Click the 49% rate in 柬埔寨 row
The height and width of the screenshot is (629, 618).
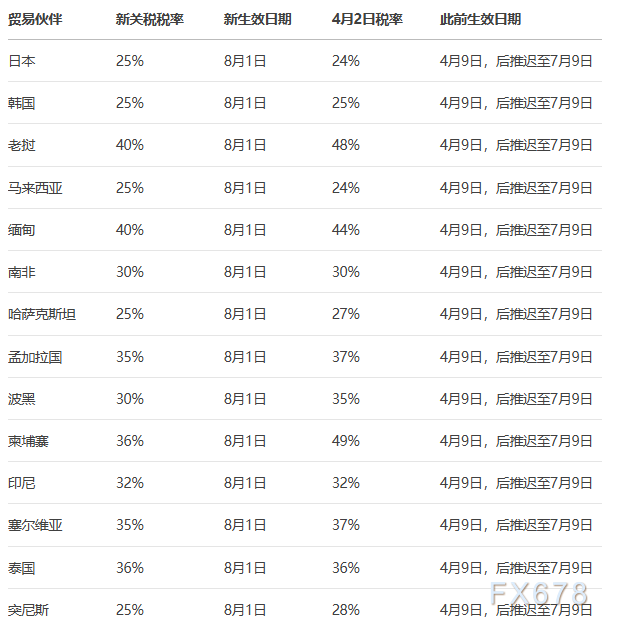pyautogui.click(x=346, y=441)
